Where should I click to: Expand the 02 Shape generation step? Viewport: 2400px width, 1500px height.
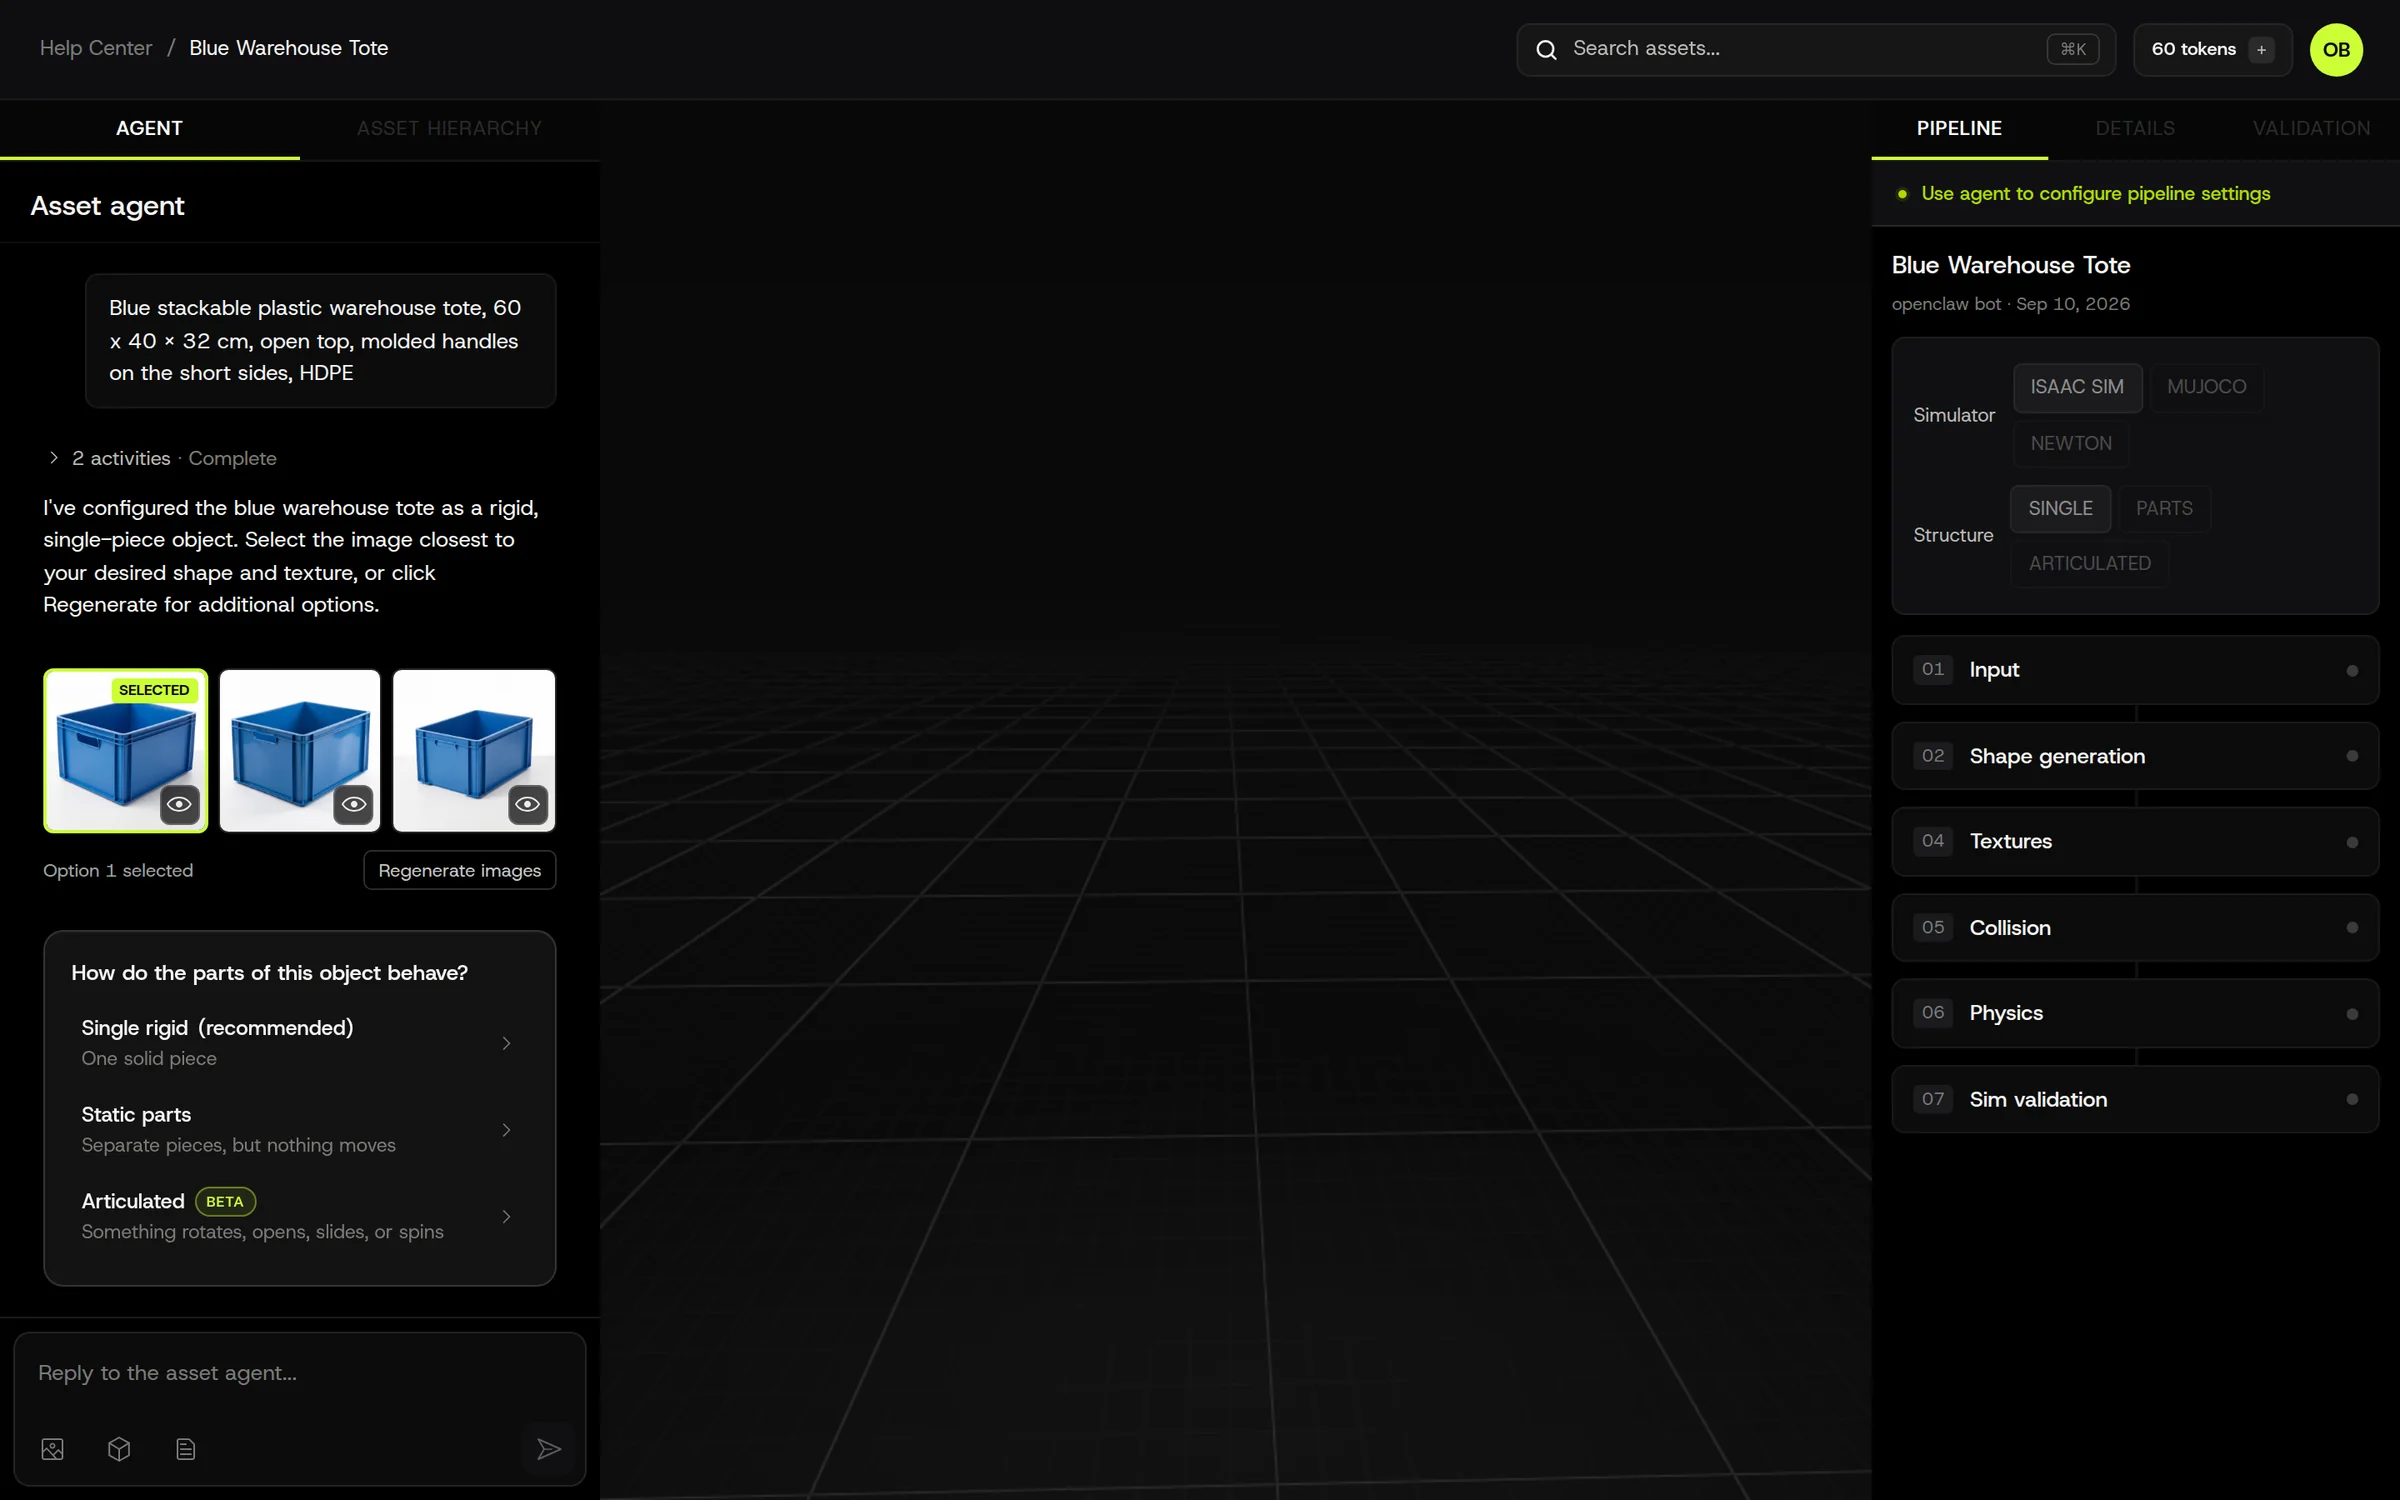2135,756
